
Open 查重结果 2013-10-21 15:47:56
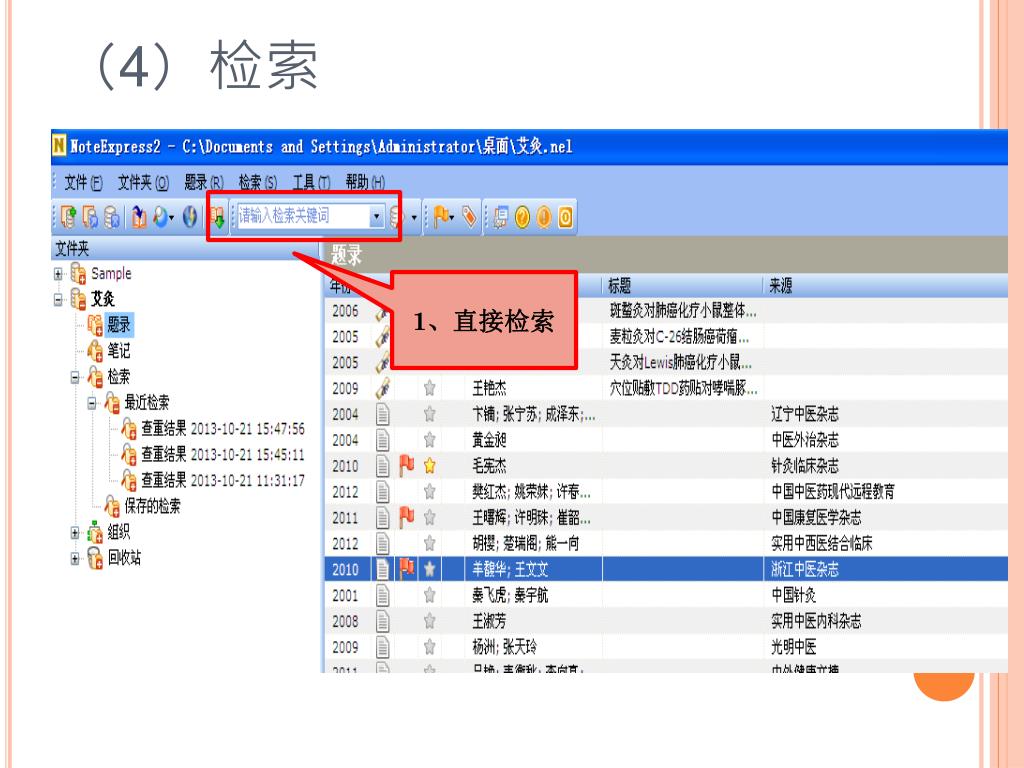pyautogui.click(x=223, y=428)
